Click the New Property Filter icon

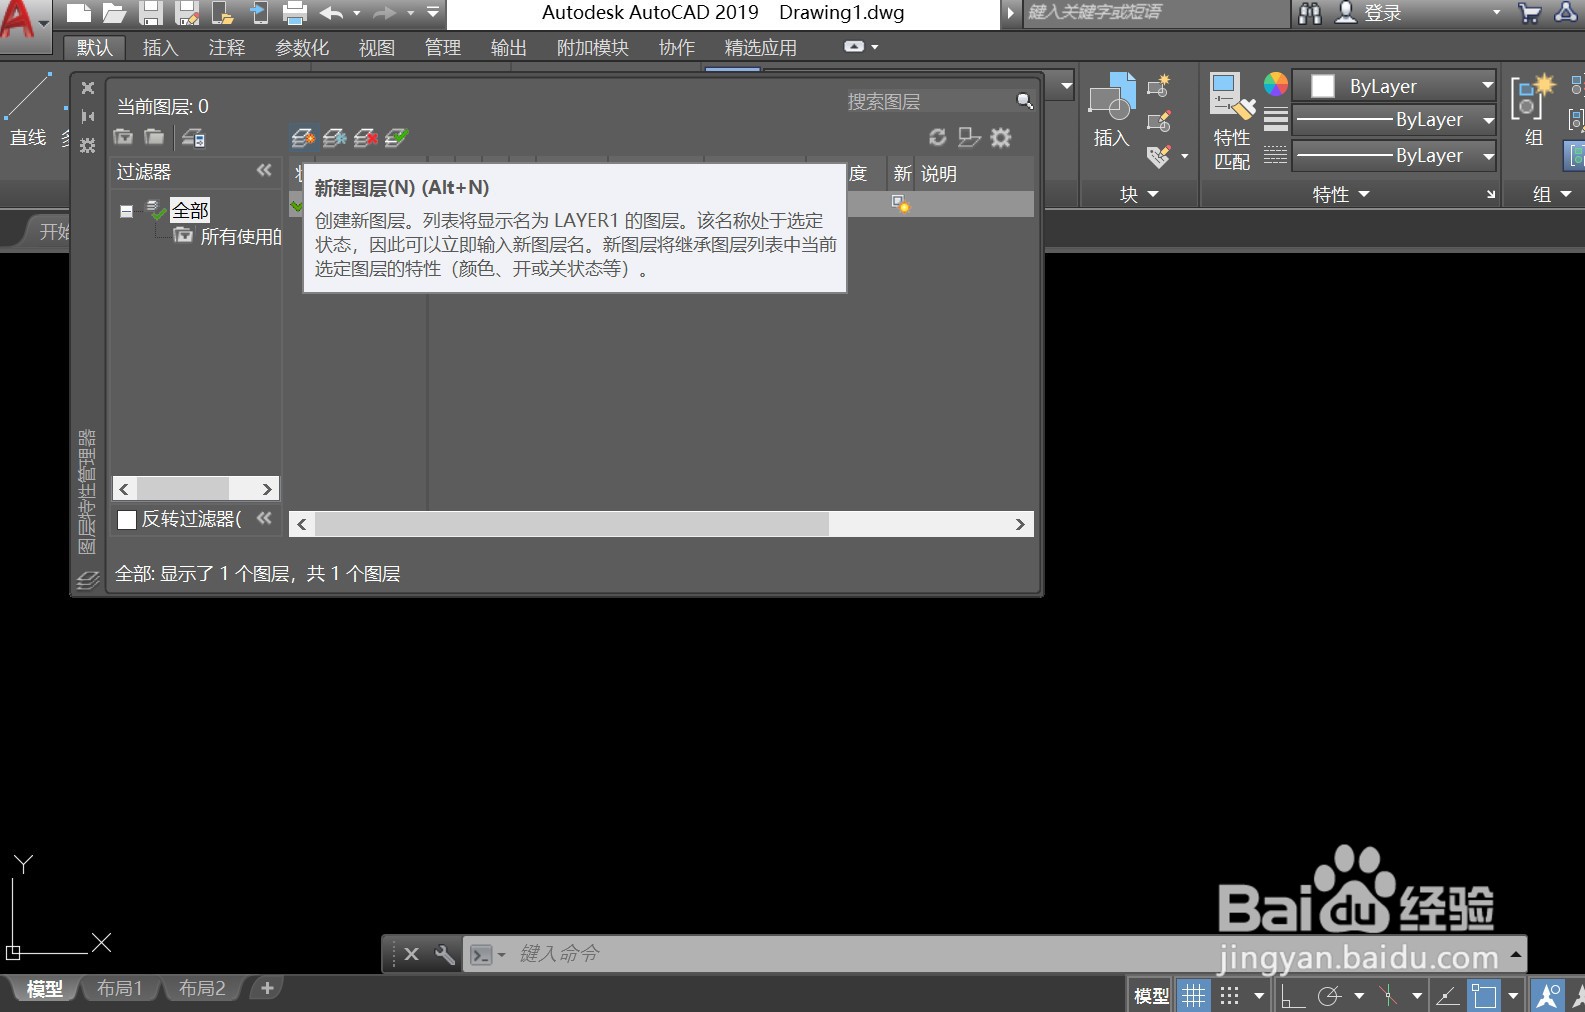123,137
